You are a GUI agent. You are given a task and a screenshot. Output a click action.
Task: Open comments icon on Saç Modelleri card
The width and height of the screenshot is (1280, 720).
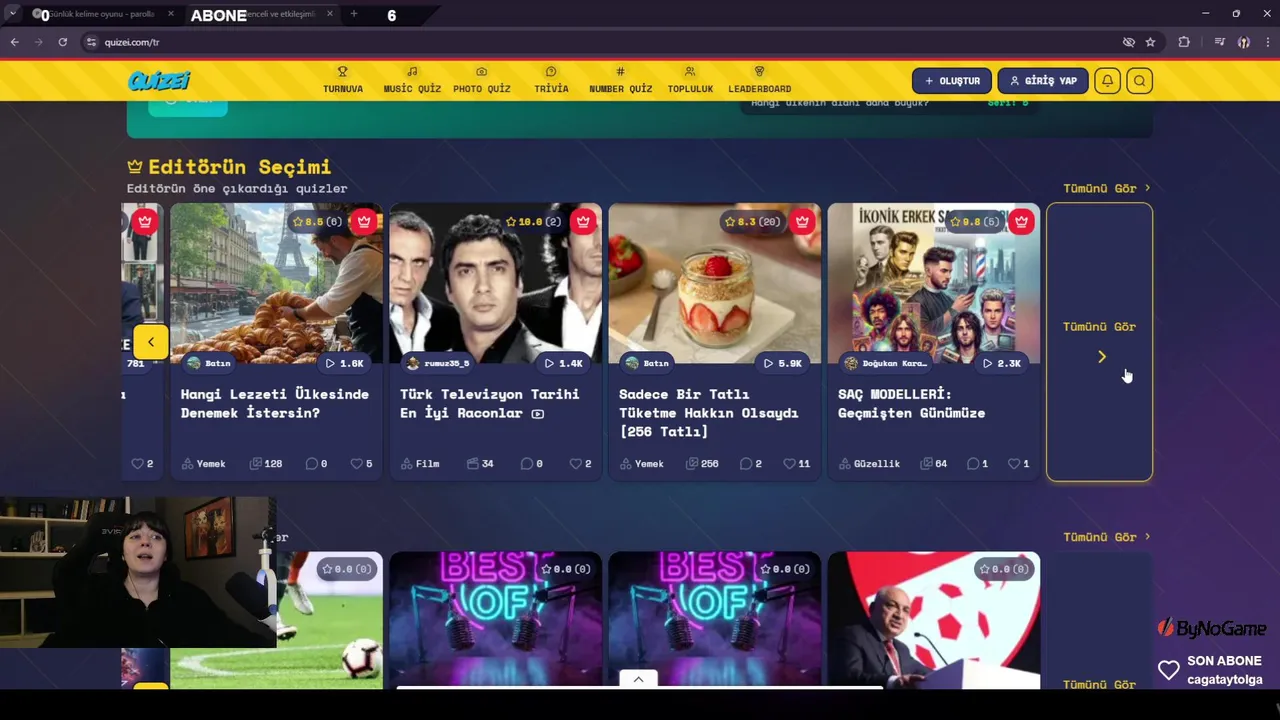coord(976,464)
